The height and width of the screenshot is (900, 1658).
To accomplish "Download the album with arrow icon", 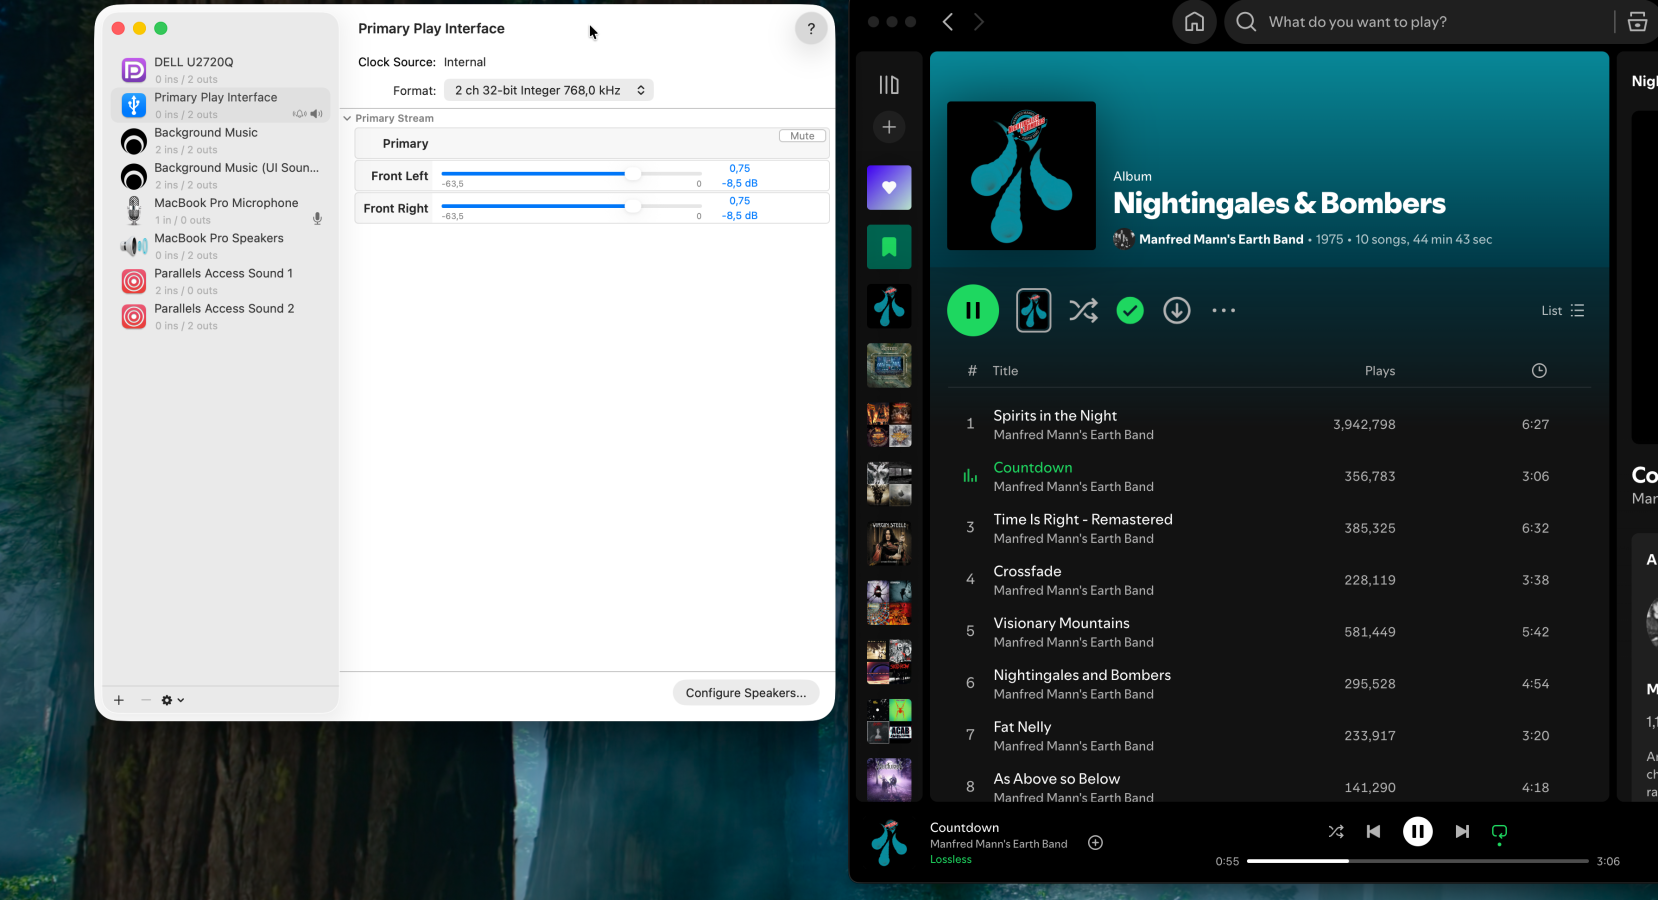I will point(1177,311).
